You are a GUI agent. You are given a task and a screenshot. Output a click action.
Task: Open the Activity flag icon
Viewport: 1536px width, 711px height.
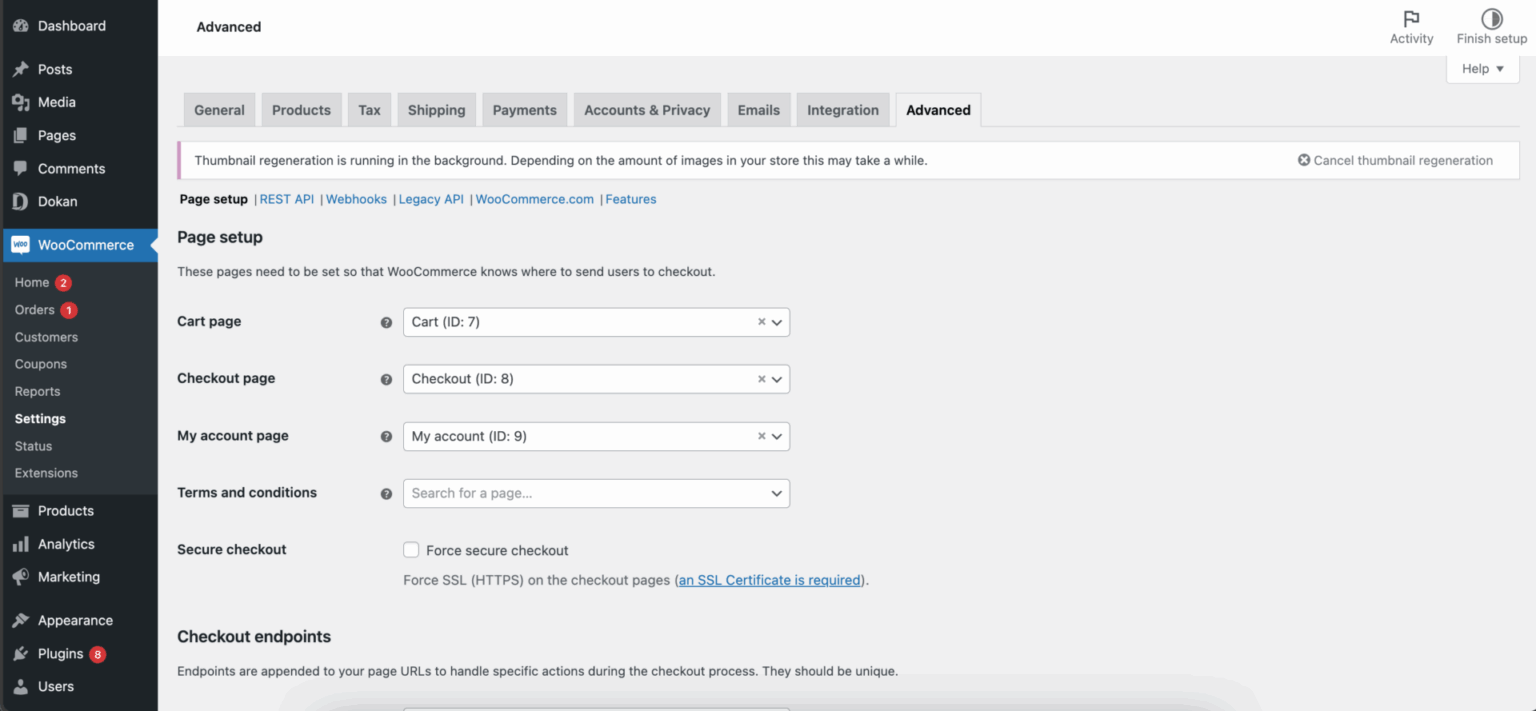[1411, 19]
